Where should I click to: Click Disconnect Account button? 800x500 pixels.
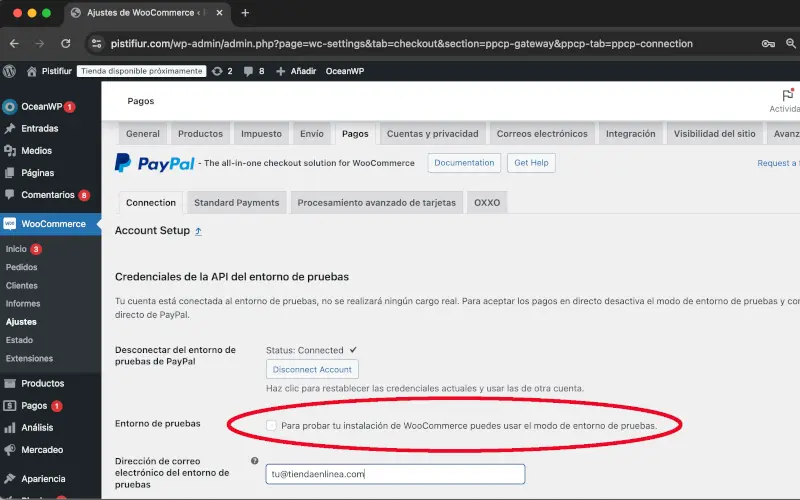coord(312,369)
